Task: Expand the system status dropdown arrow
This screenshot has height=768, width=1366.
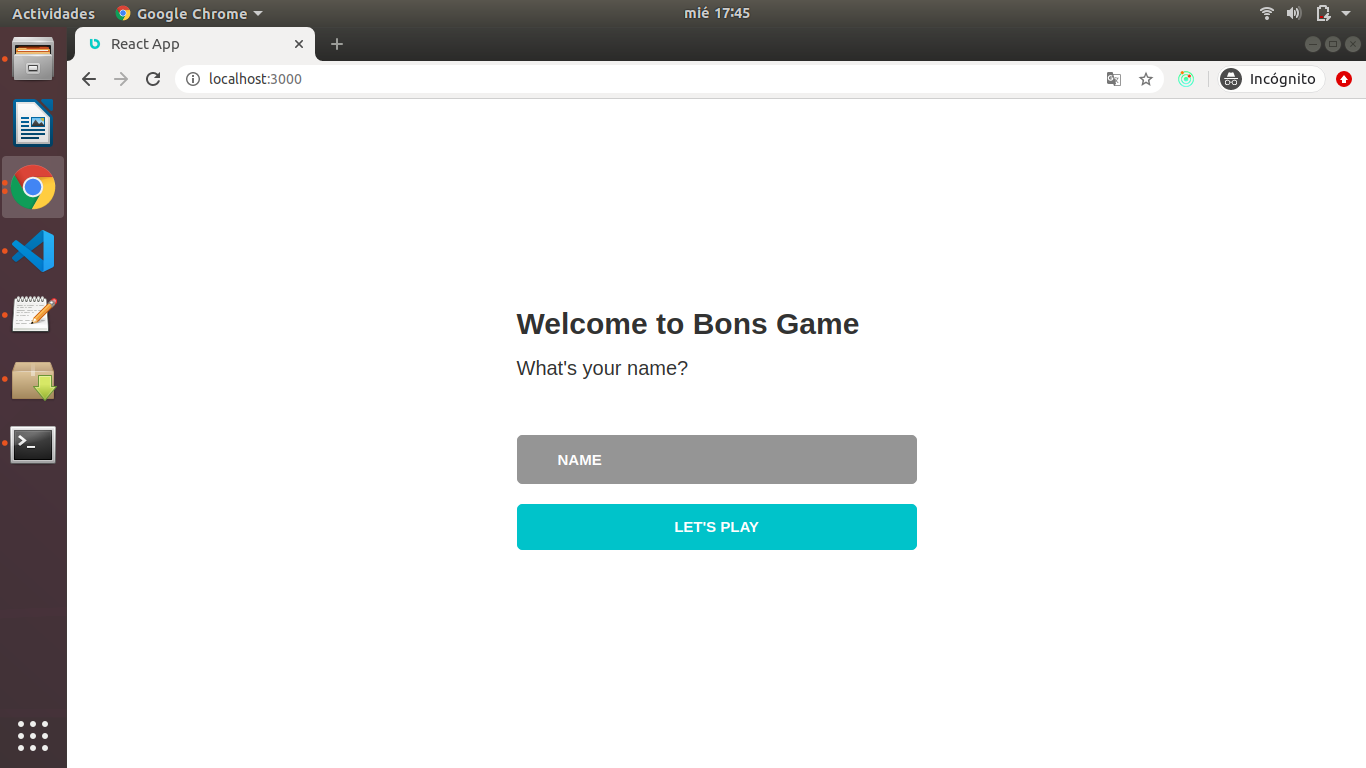Action: pyautogui.click(x=1344, y=13)
